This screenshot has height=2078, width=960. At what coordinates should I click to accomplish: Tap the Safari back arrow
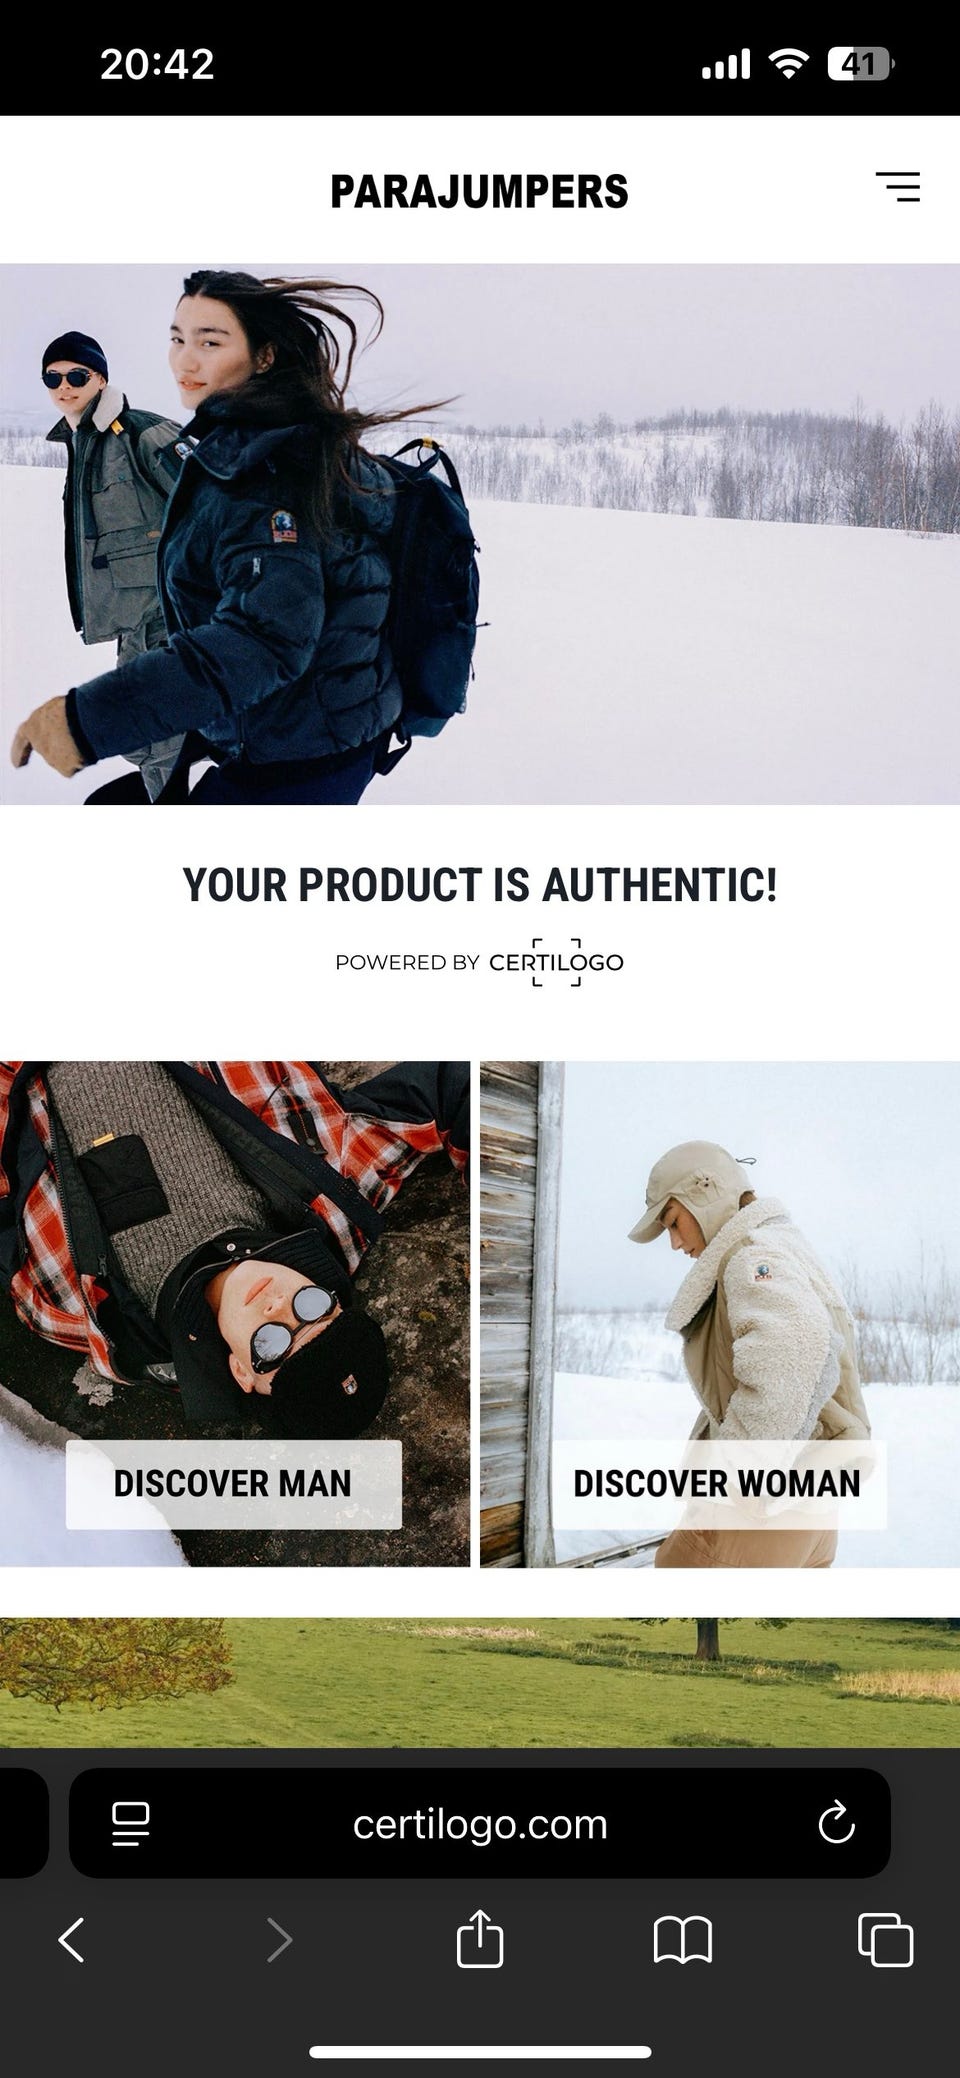click(x=71, y=1940)
